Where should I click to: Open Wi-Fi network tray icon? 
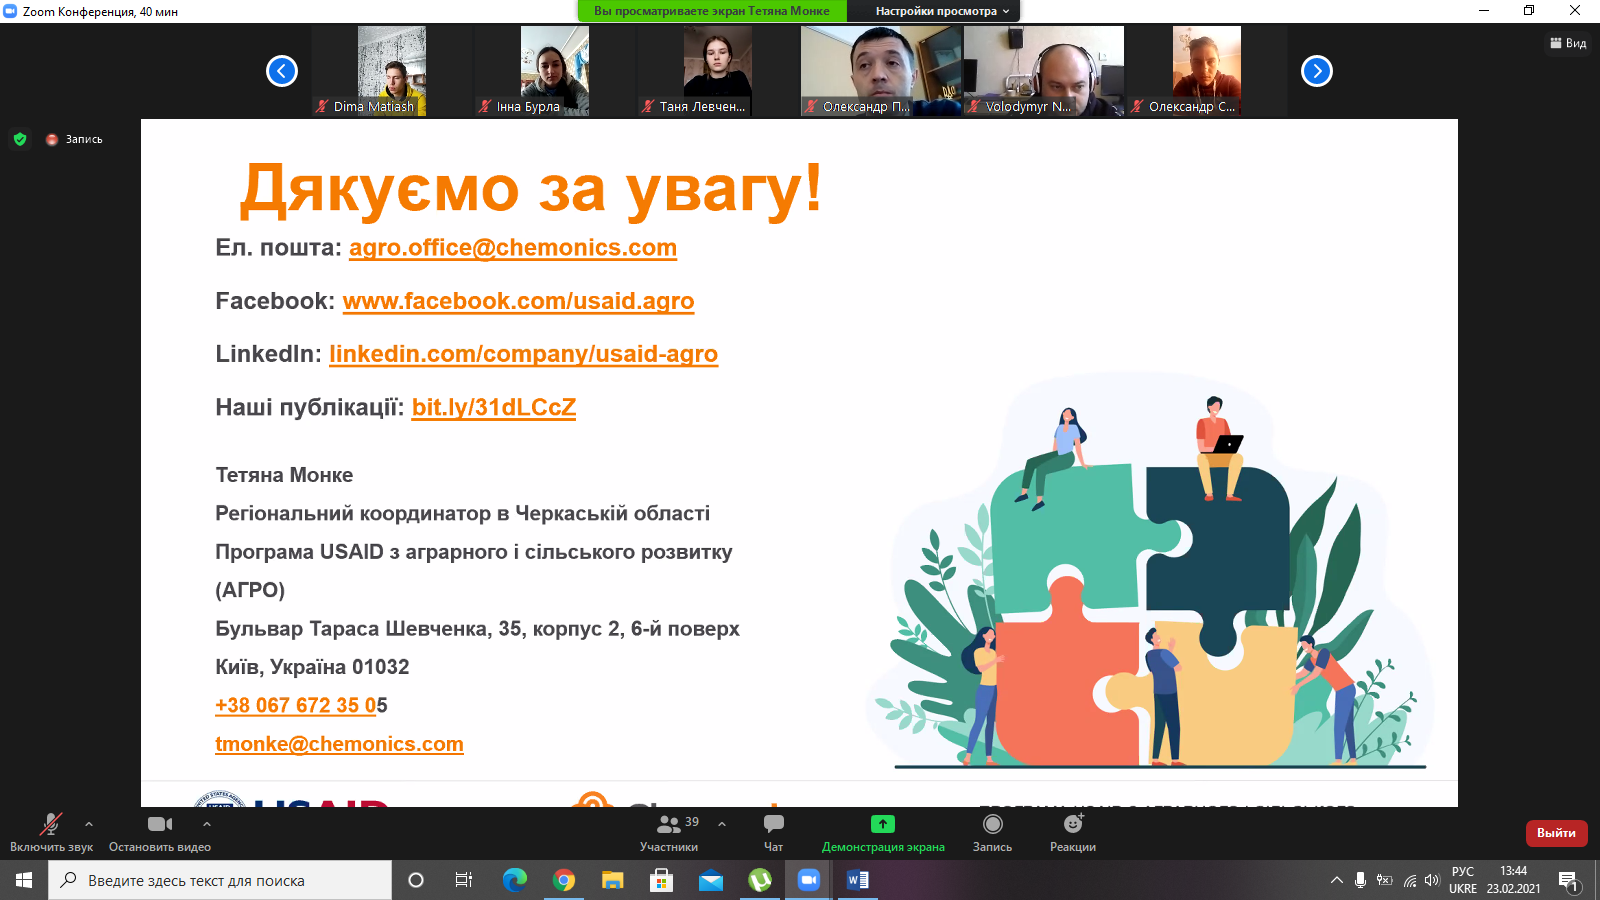[x=1410, y=881]
